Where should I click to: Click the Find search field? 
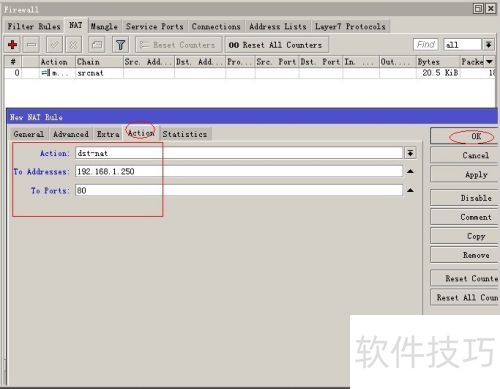pos(426,45)
